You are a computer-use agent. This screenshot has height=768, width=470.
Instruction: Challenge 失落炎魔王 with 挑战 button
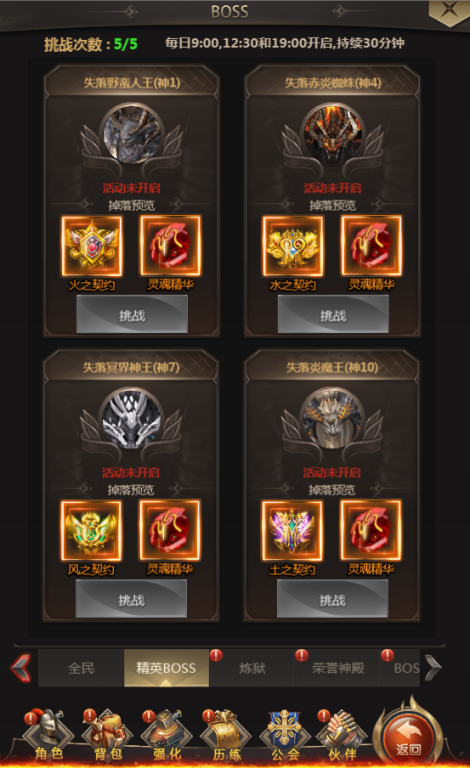pos(332,600)
